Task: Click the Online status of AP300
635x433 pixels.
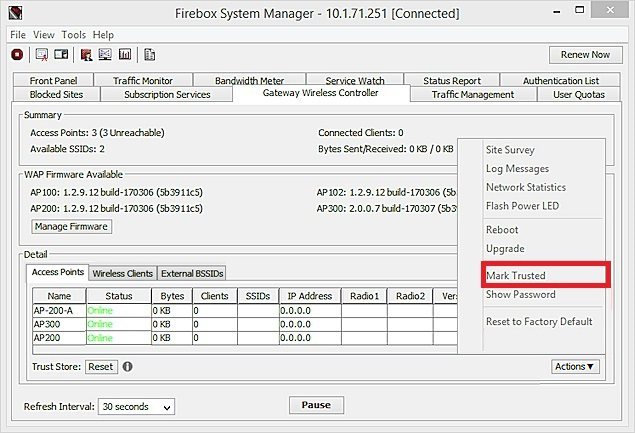Action: click(x=119, y=324)
